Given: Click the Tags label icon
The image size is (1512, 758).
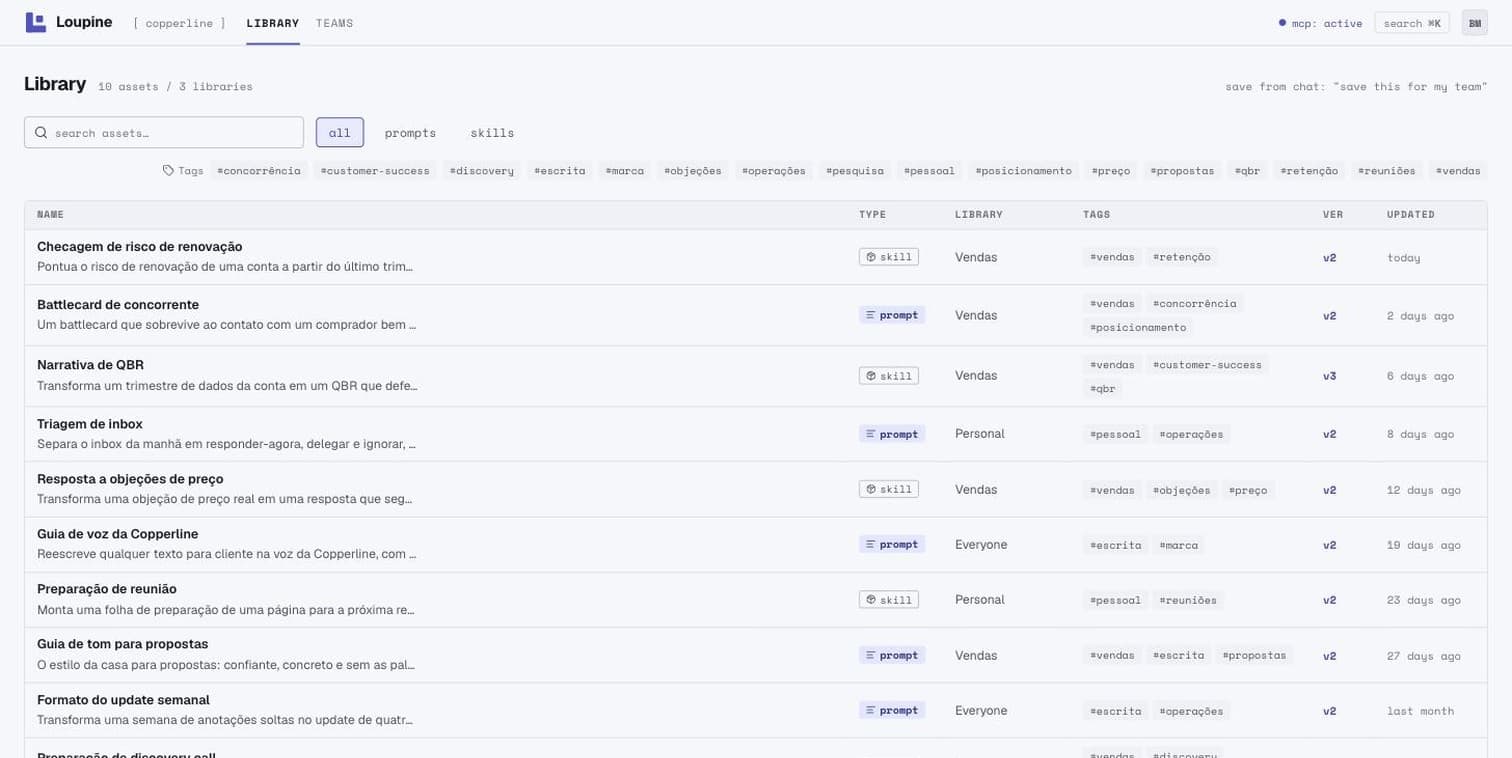Looking at the screenshot, I should pyautogui.click(x=168, y=170).
